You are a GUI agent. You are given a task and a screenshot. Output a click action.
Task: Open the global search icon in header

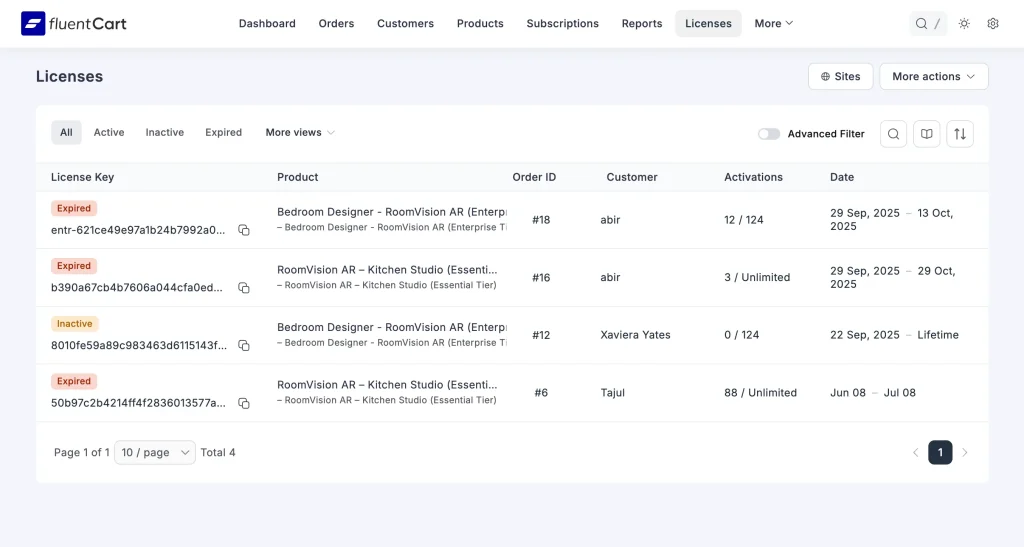pos(921,23)
